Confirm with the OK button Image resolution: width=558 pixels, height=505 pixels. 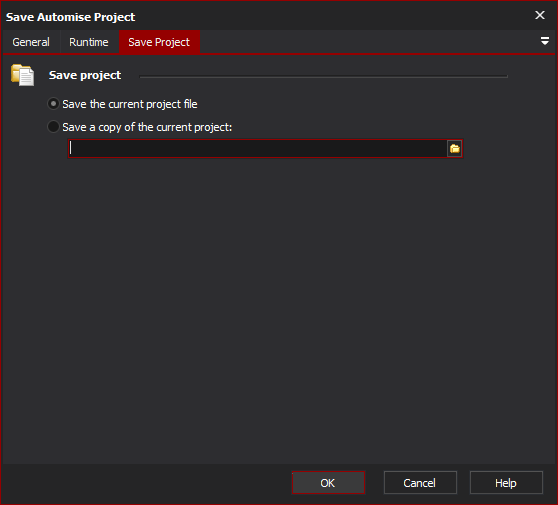[x=328, y=483]
